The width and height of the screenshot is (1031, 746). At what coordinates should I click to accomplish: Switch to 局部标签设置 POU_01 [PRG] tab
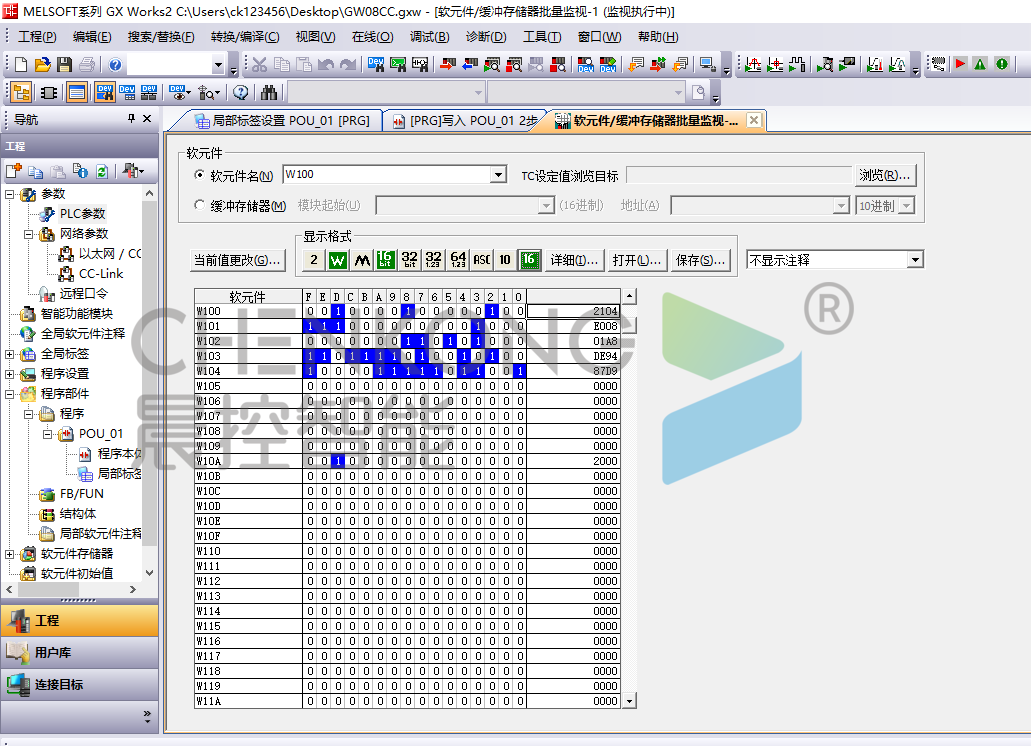(282, 121)
